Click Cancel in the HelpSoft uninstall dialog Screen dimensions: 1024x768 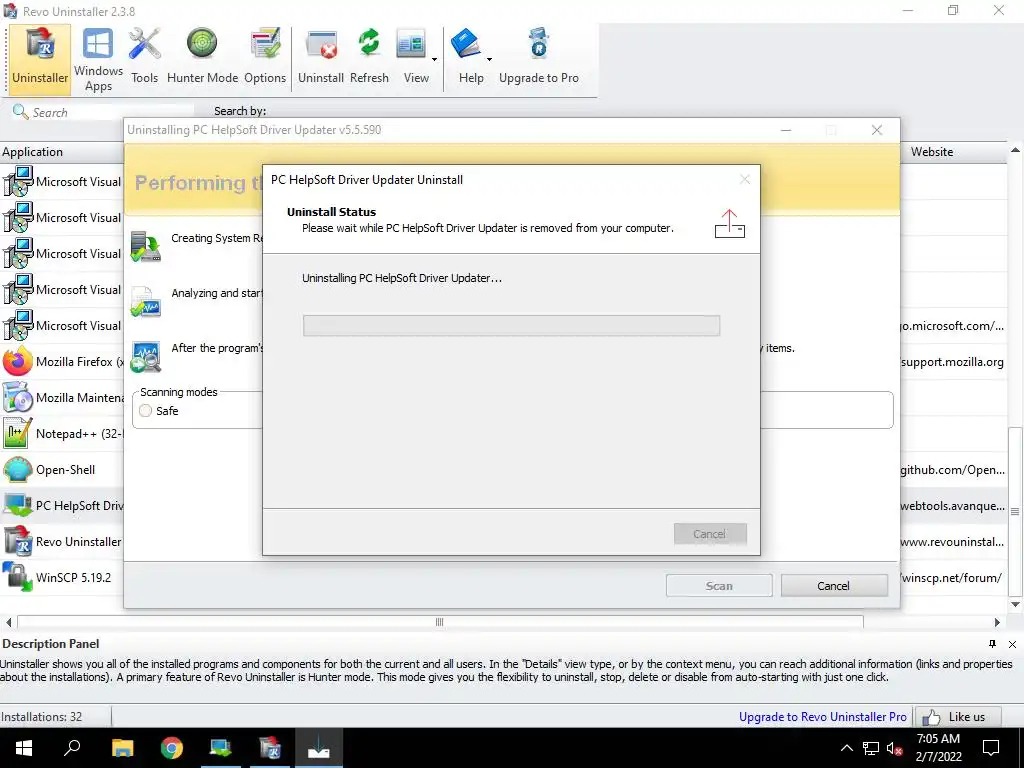coord(710,534)
